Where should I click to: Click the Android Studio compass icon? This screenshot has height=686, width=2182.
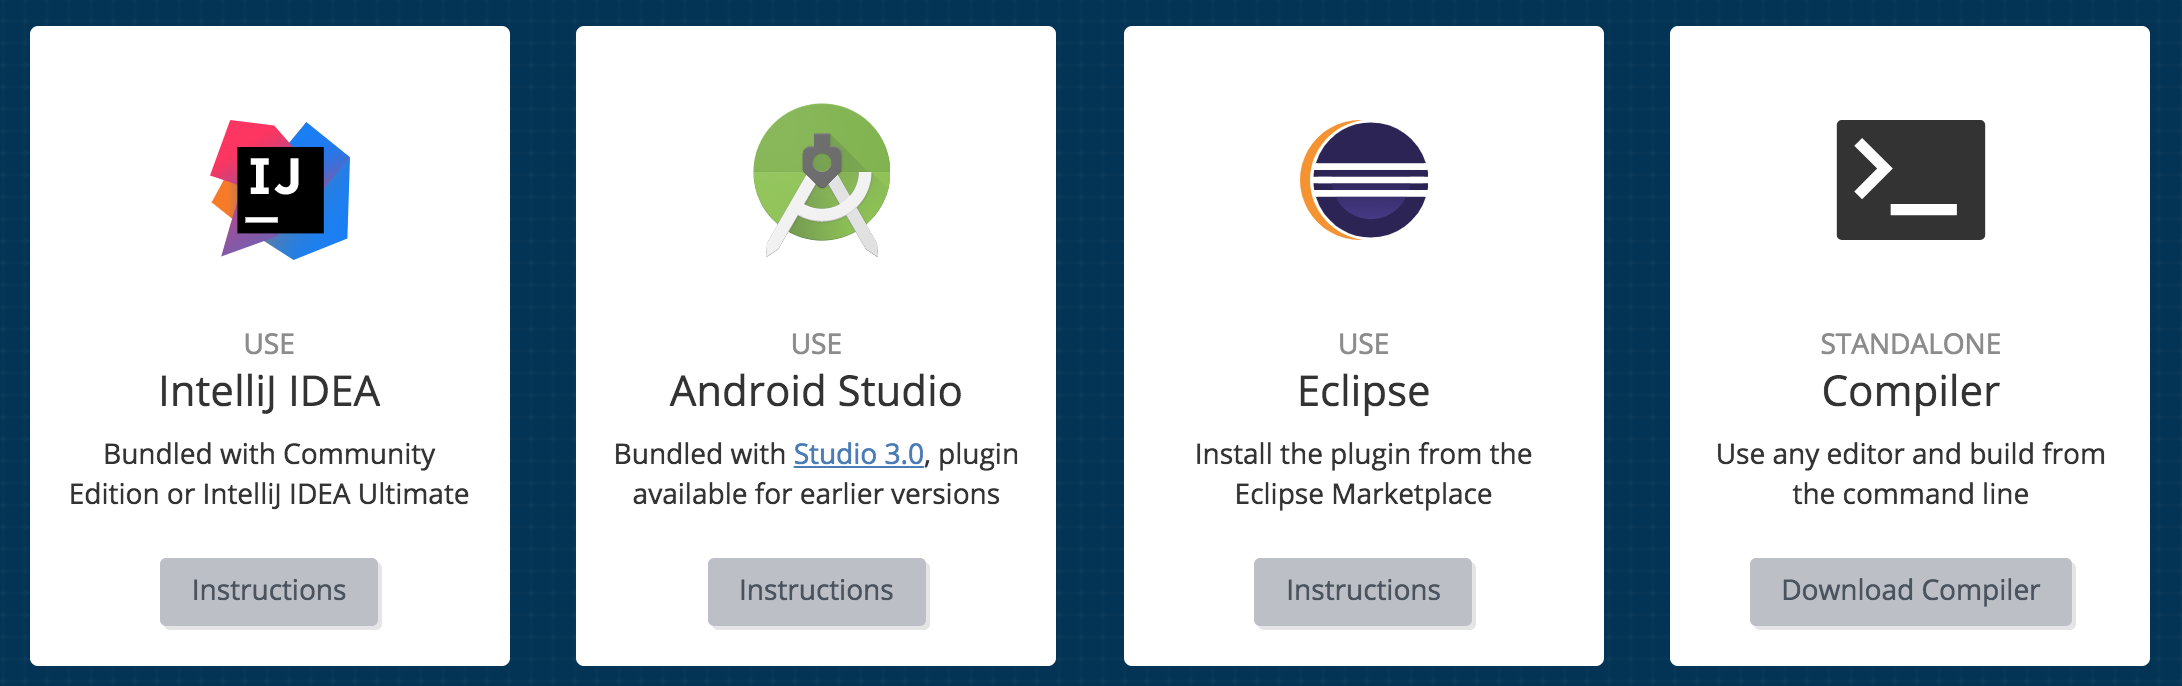[821, 180]
